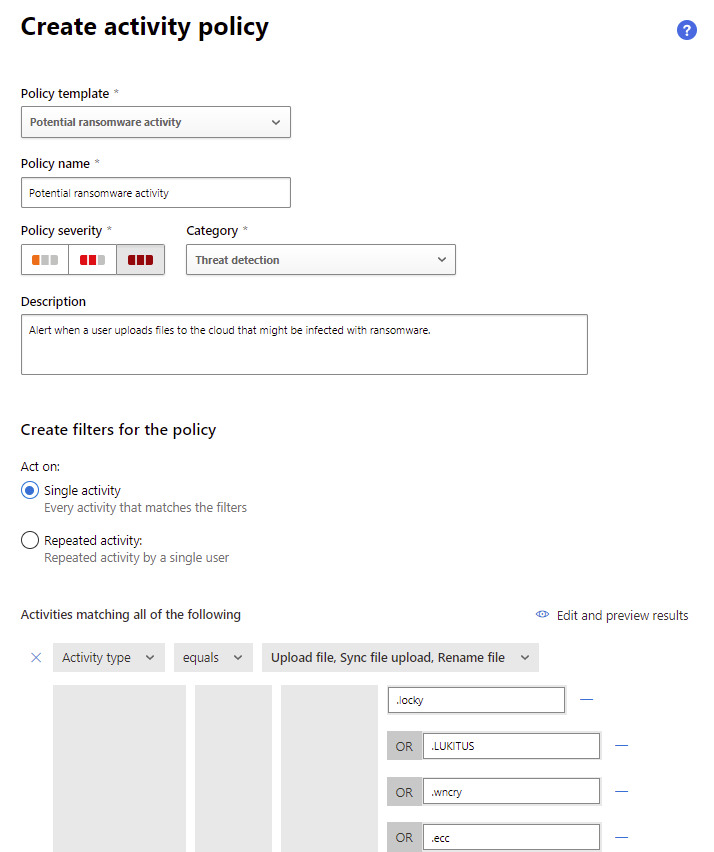The image size is (714, 852).
Task: Expand the Activity type filter dropdown
Action: point(109,657)
